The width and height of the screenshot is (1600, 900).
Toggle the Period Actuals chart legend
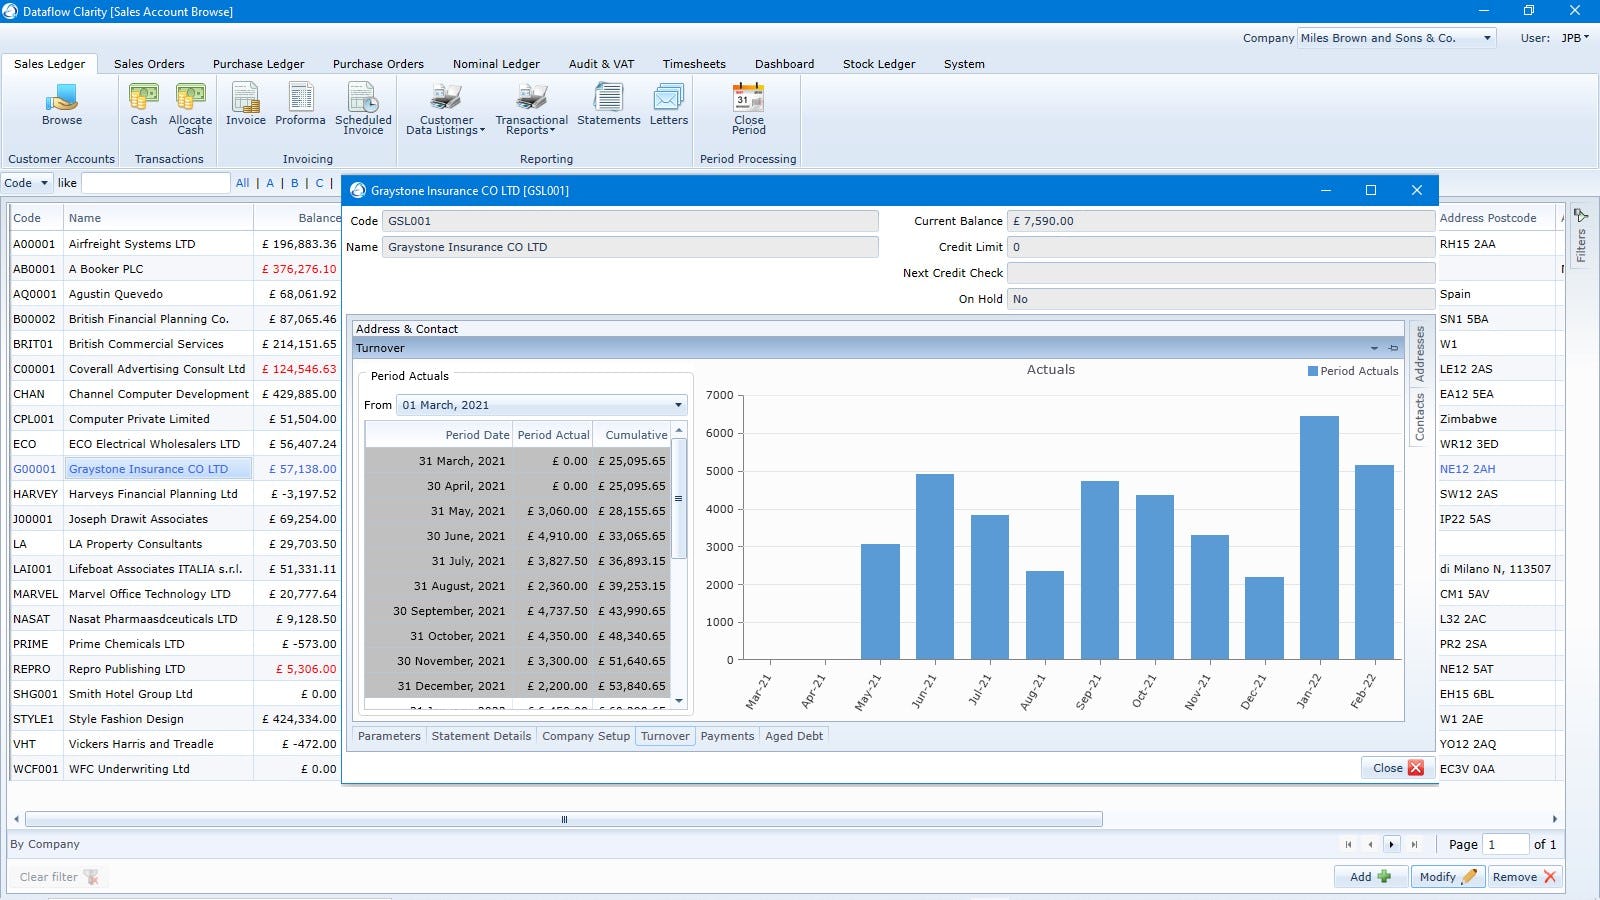pyautogui.click(x=1352, y=371)
